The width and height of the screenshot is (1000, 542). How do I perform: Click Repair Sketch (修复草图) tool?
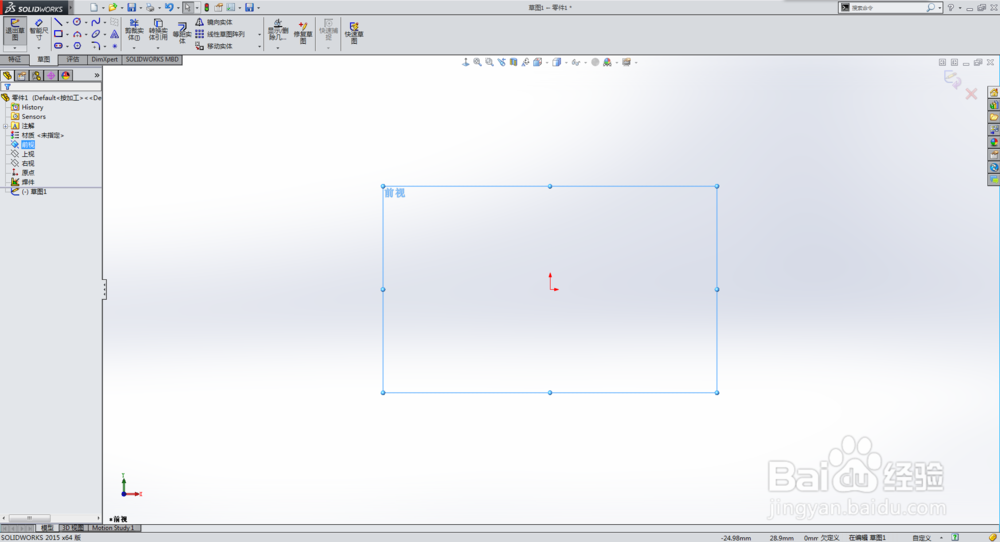[303, 31]
